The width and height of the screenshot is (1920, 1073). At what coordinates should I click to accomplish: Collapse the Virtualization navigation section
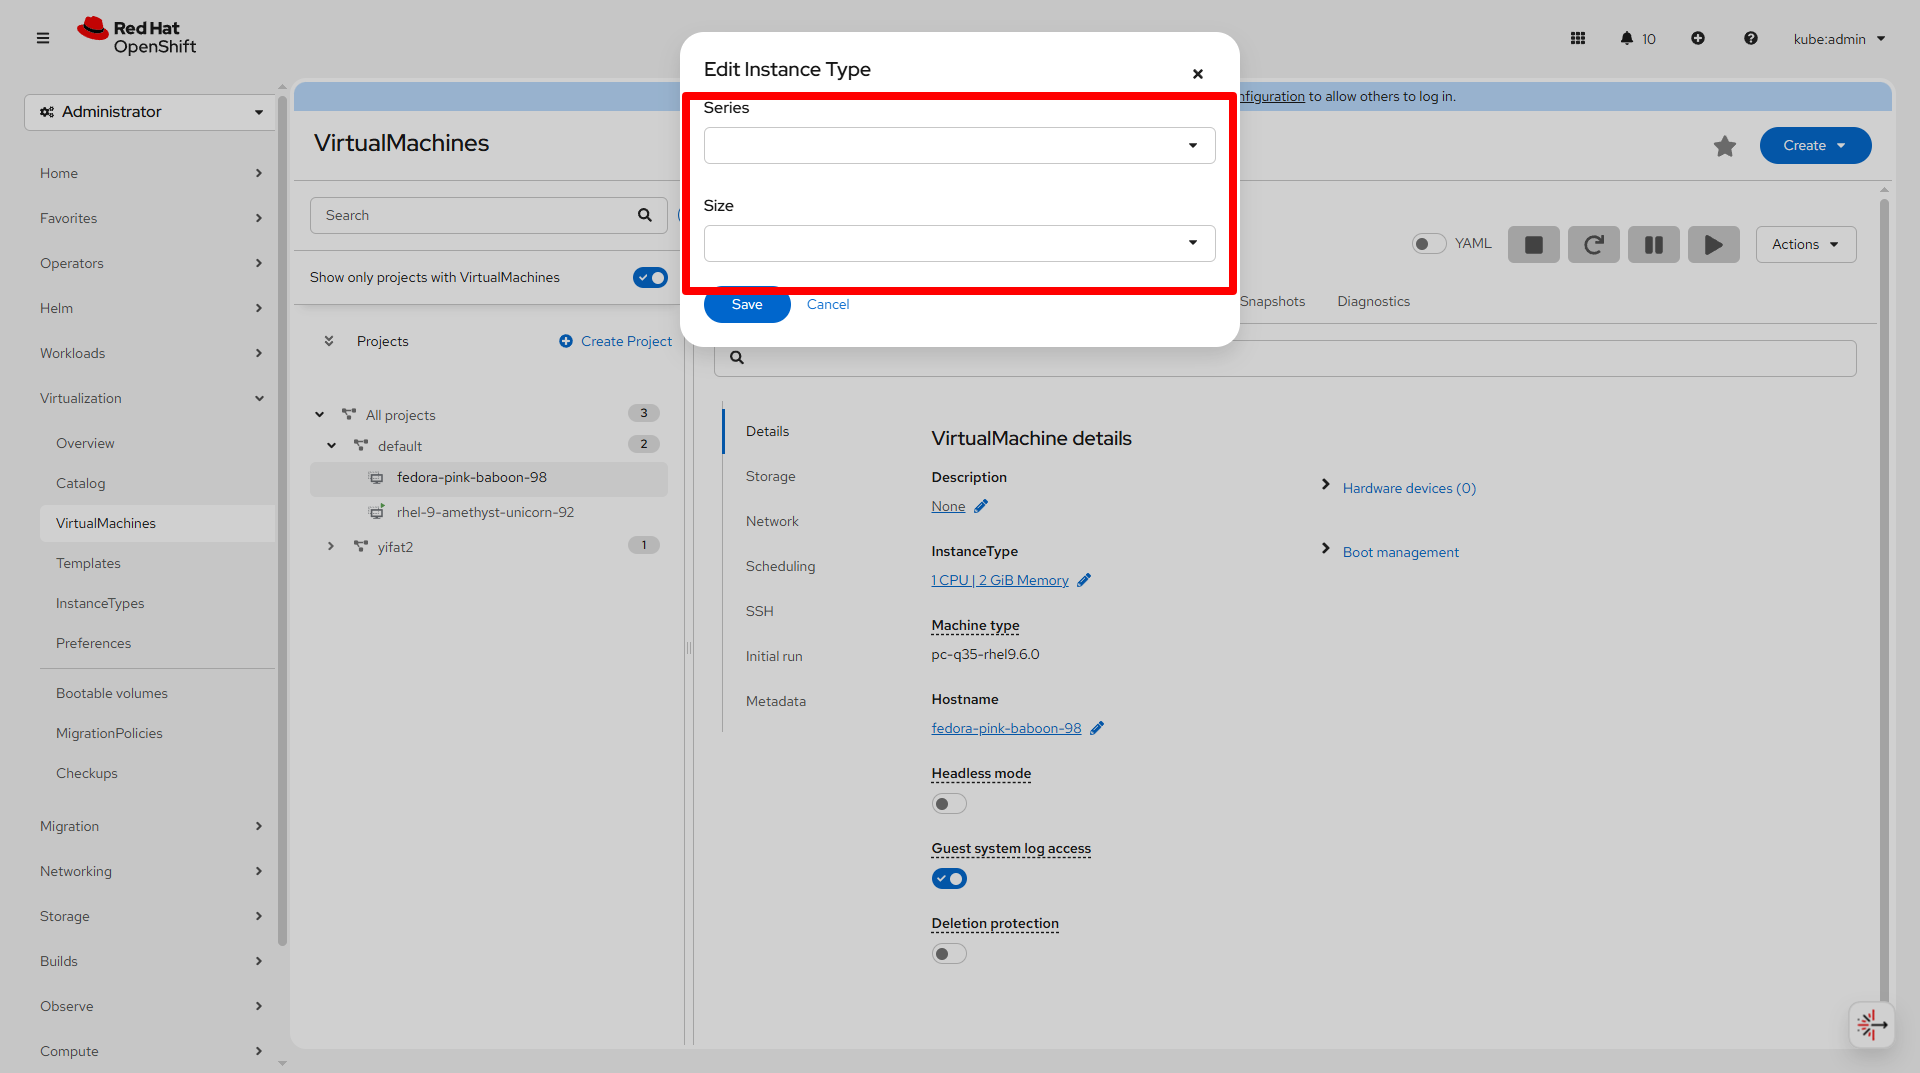[151, 398]
